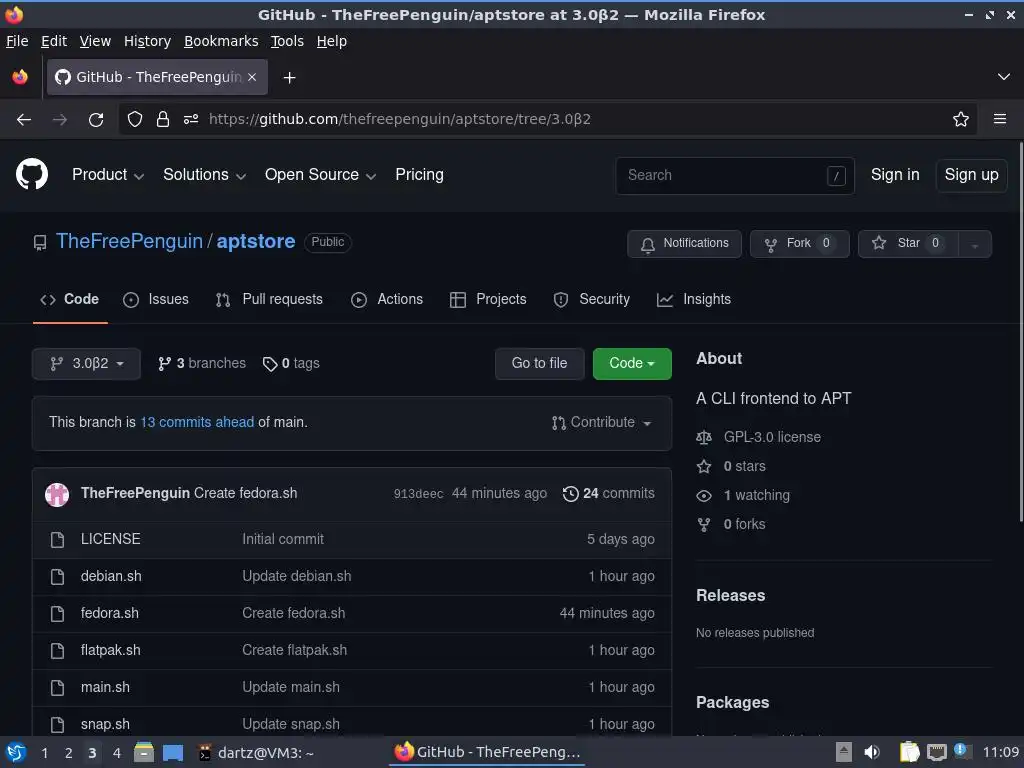Click the clipboard tray icon
The height and width of the screenshot is (768, 1024).
[909, 752]
